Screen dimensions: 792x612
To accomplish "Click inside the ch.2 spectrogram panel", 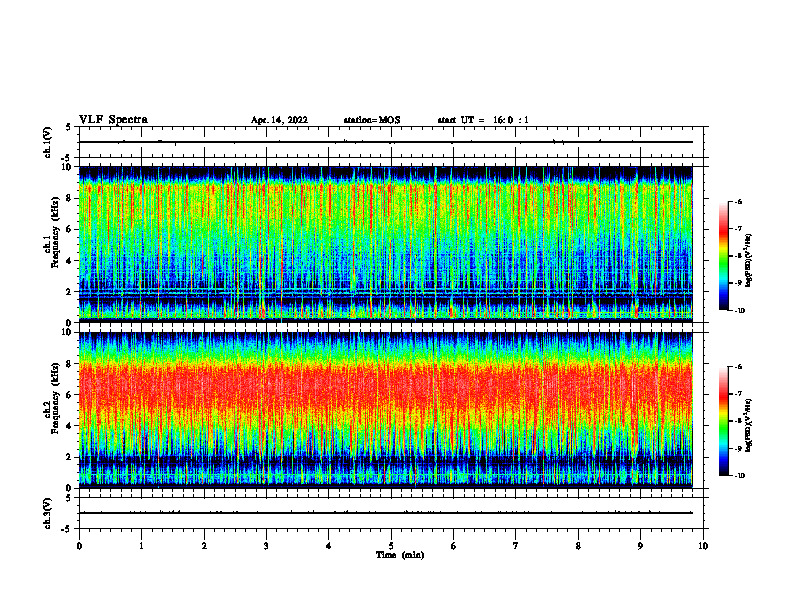I will click(x=386, y=410).
